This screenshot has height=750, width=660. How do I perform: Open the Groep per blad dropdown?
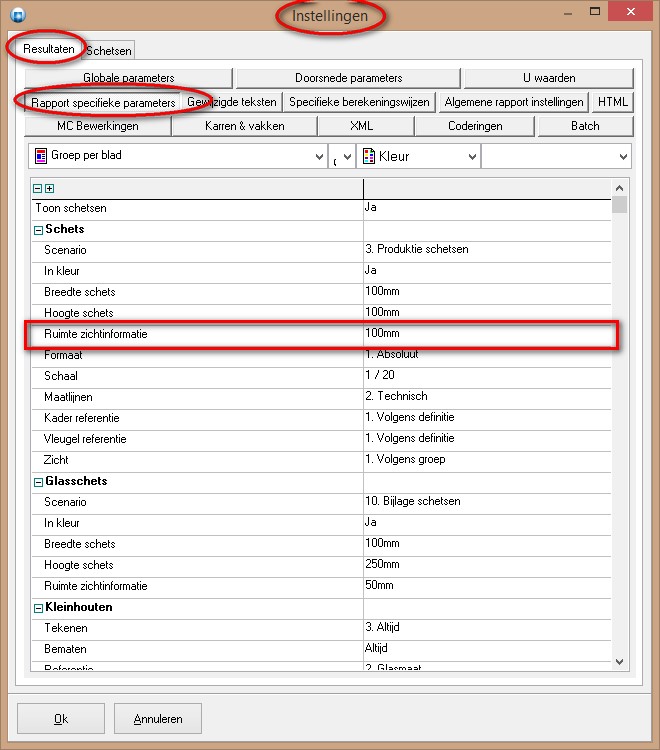click(319, 156)
